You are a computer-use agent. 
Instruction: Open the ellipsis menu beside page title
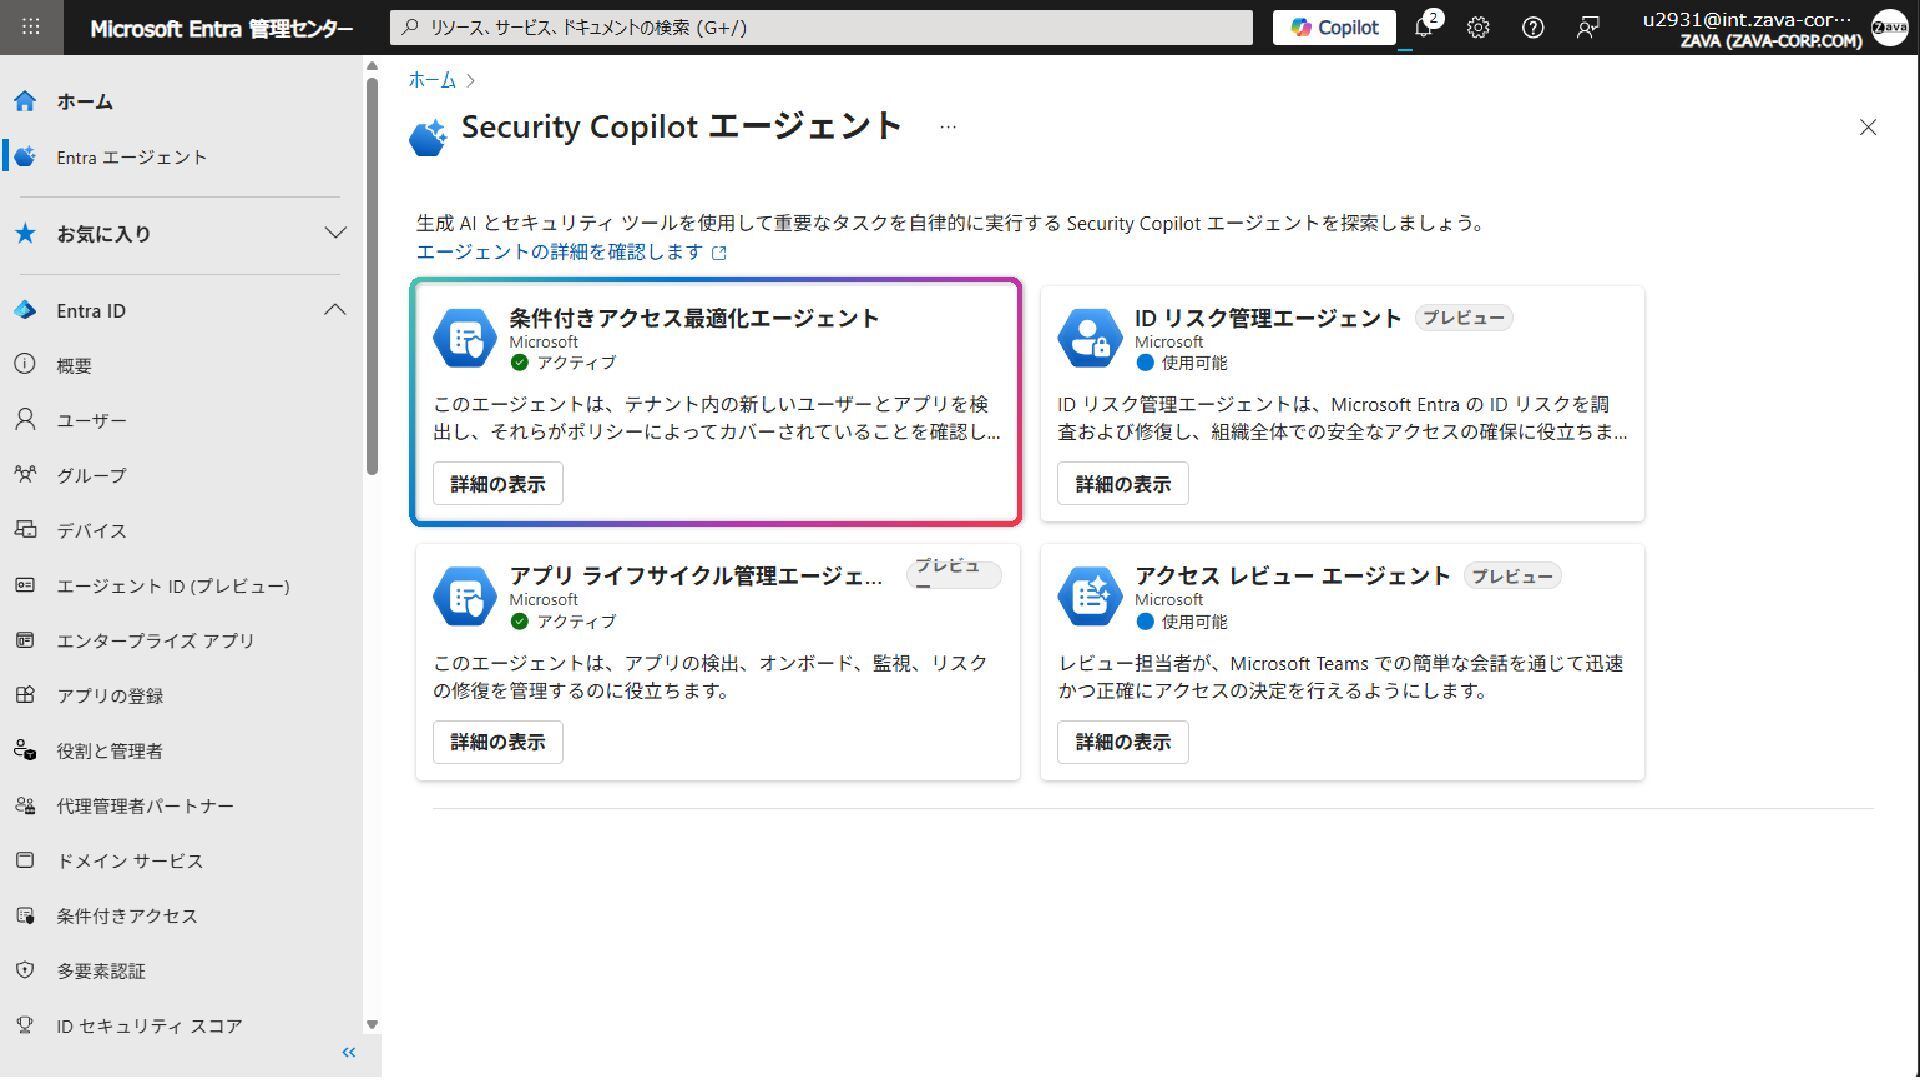[947, 127]
